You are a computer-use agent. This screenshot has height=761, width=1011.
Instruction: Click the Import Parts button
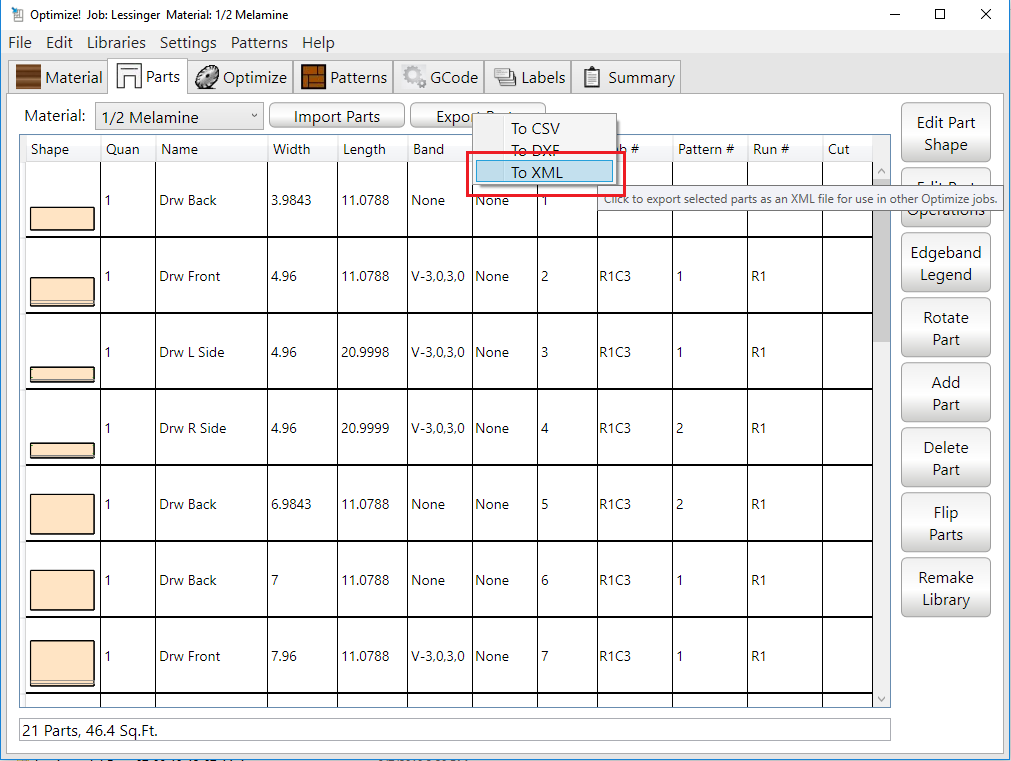pyautogui.click(x=336, y=117)
